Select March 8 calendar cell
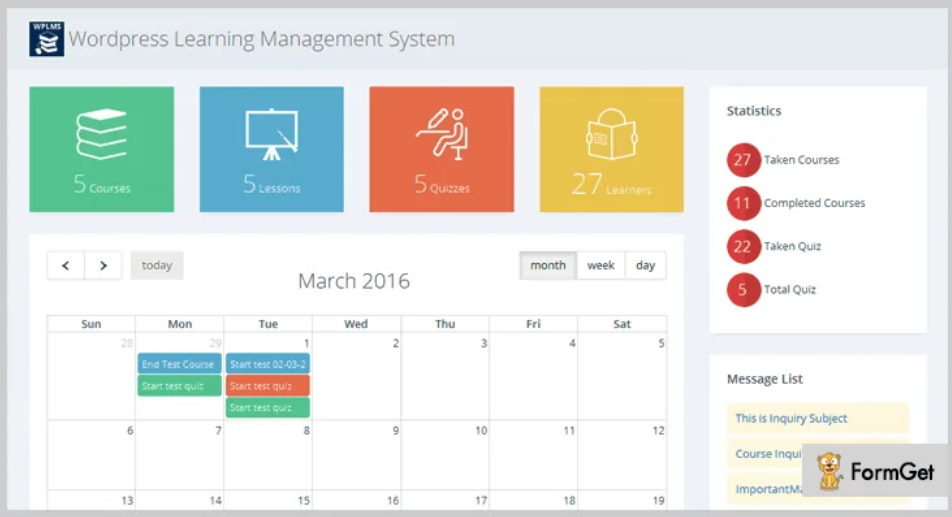The width and height of the screenshot is (952, 517). click(268, 455)
